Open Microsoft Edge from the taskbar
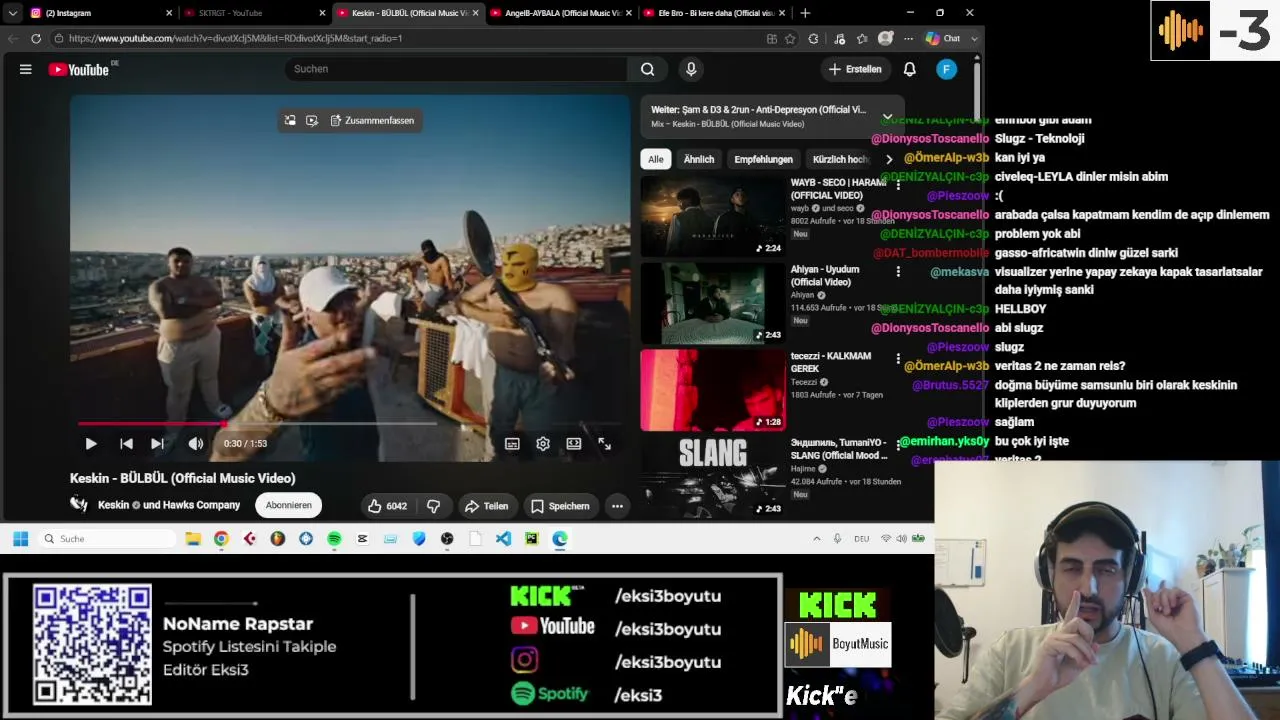The height and width of the screenshot is (720, 1280). (560, 539)
